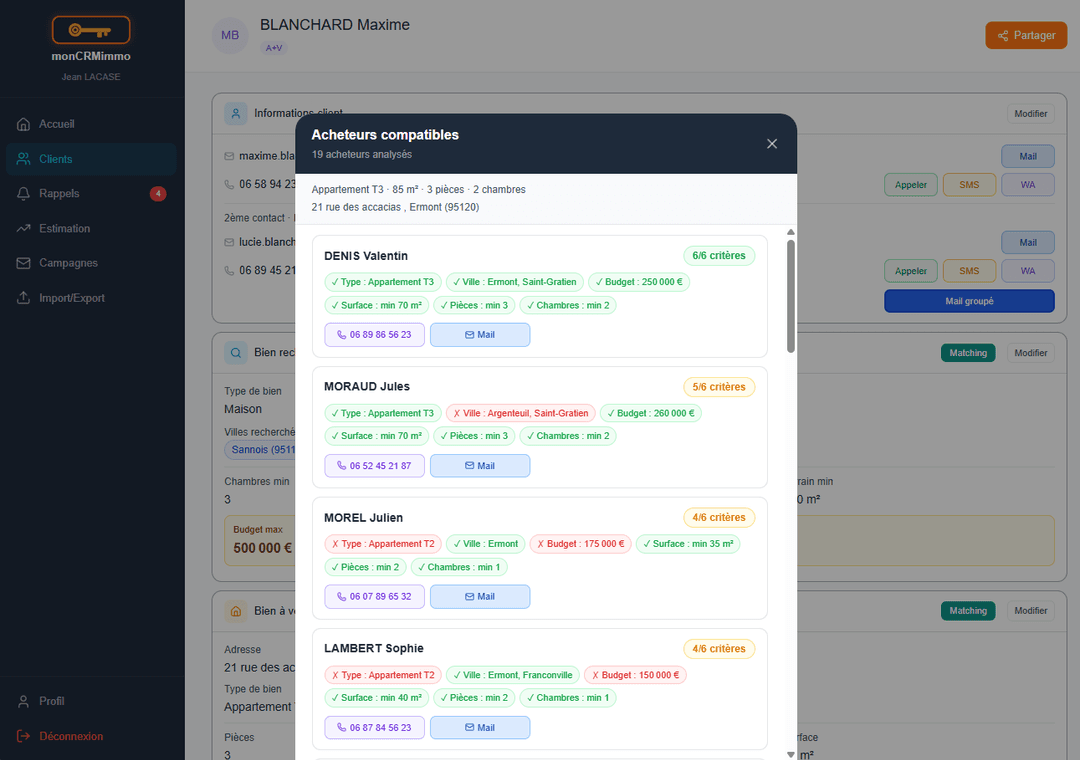Click the Rappels bell icon
Image resolution: width=1080 pixels, height=760 pixels.
(23, 194)
